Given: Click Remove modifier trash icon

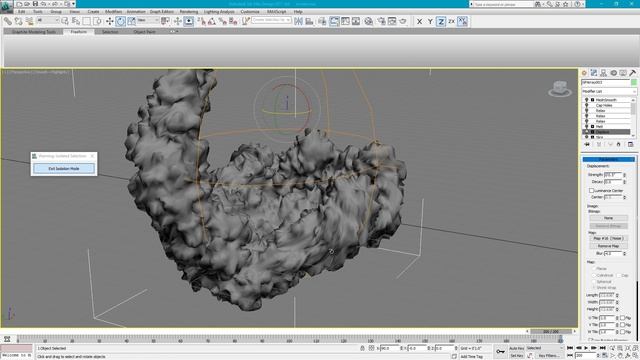Looking at the screenshot, I should [619, 144].
